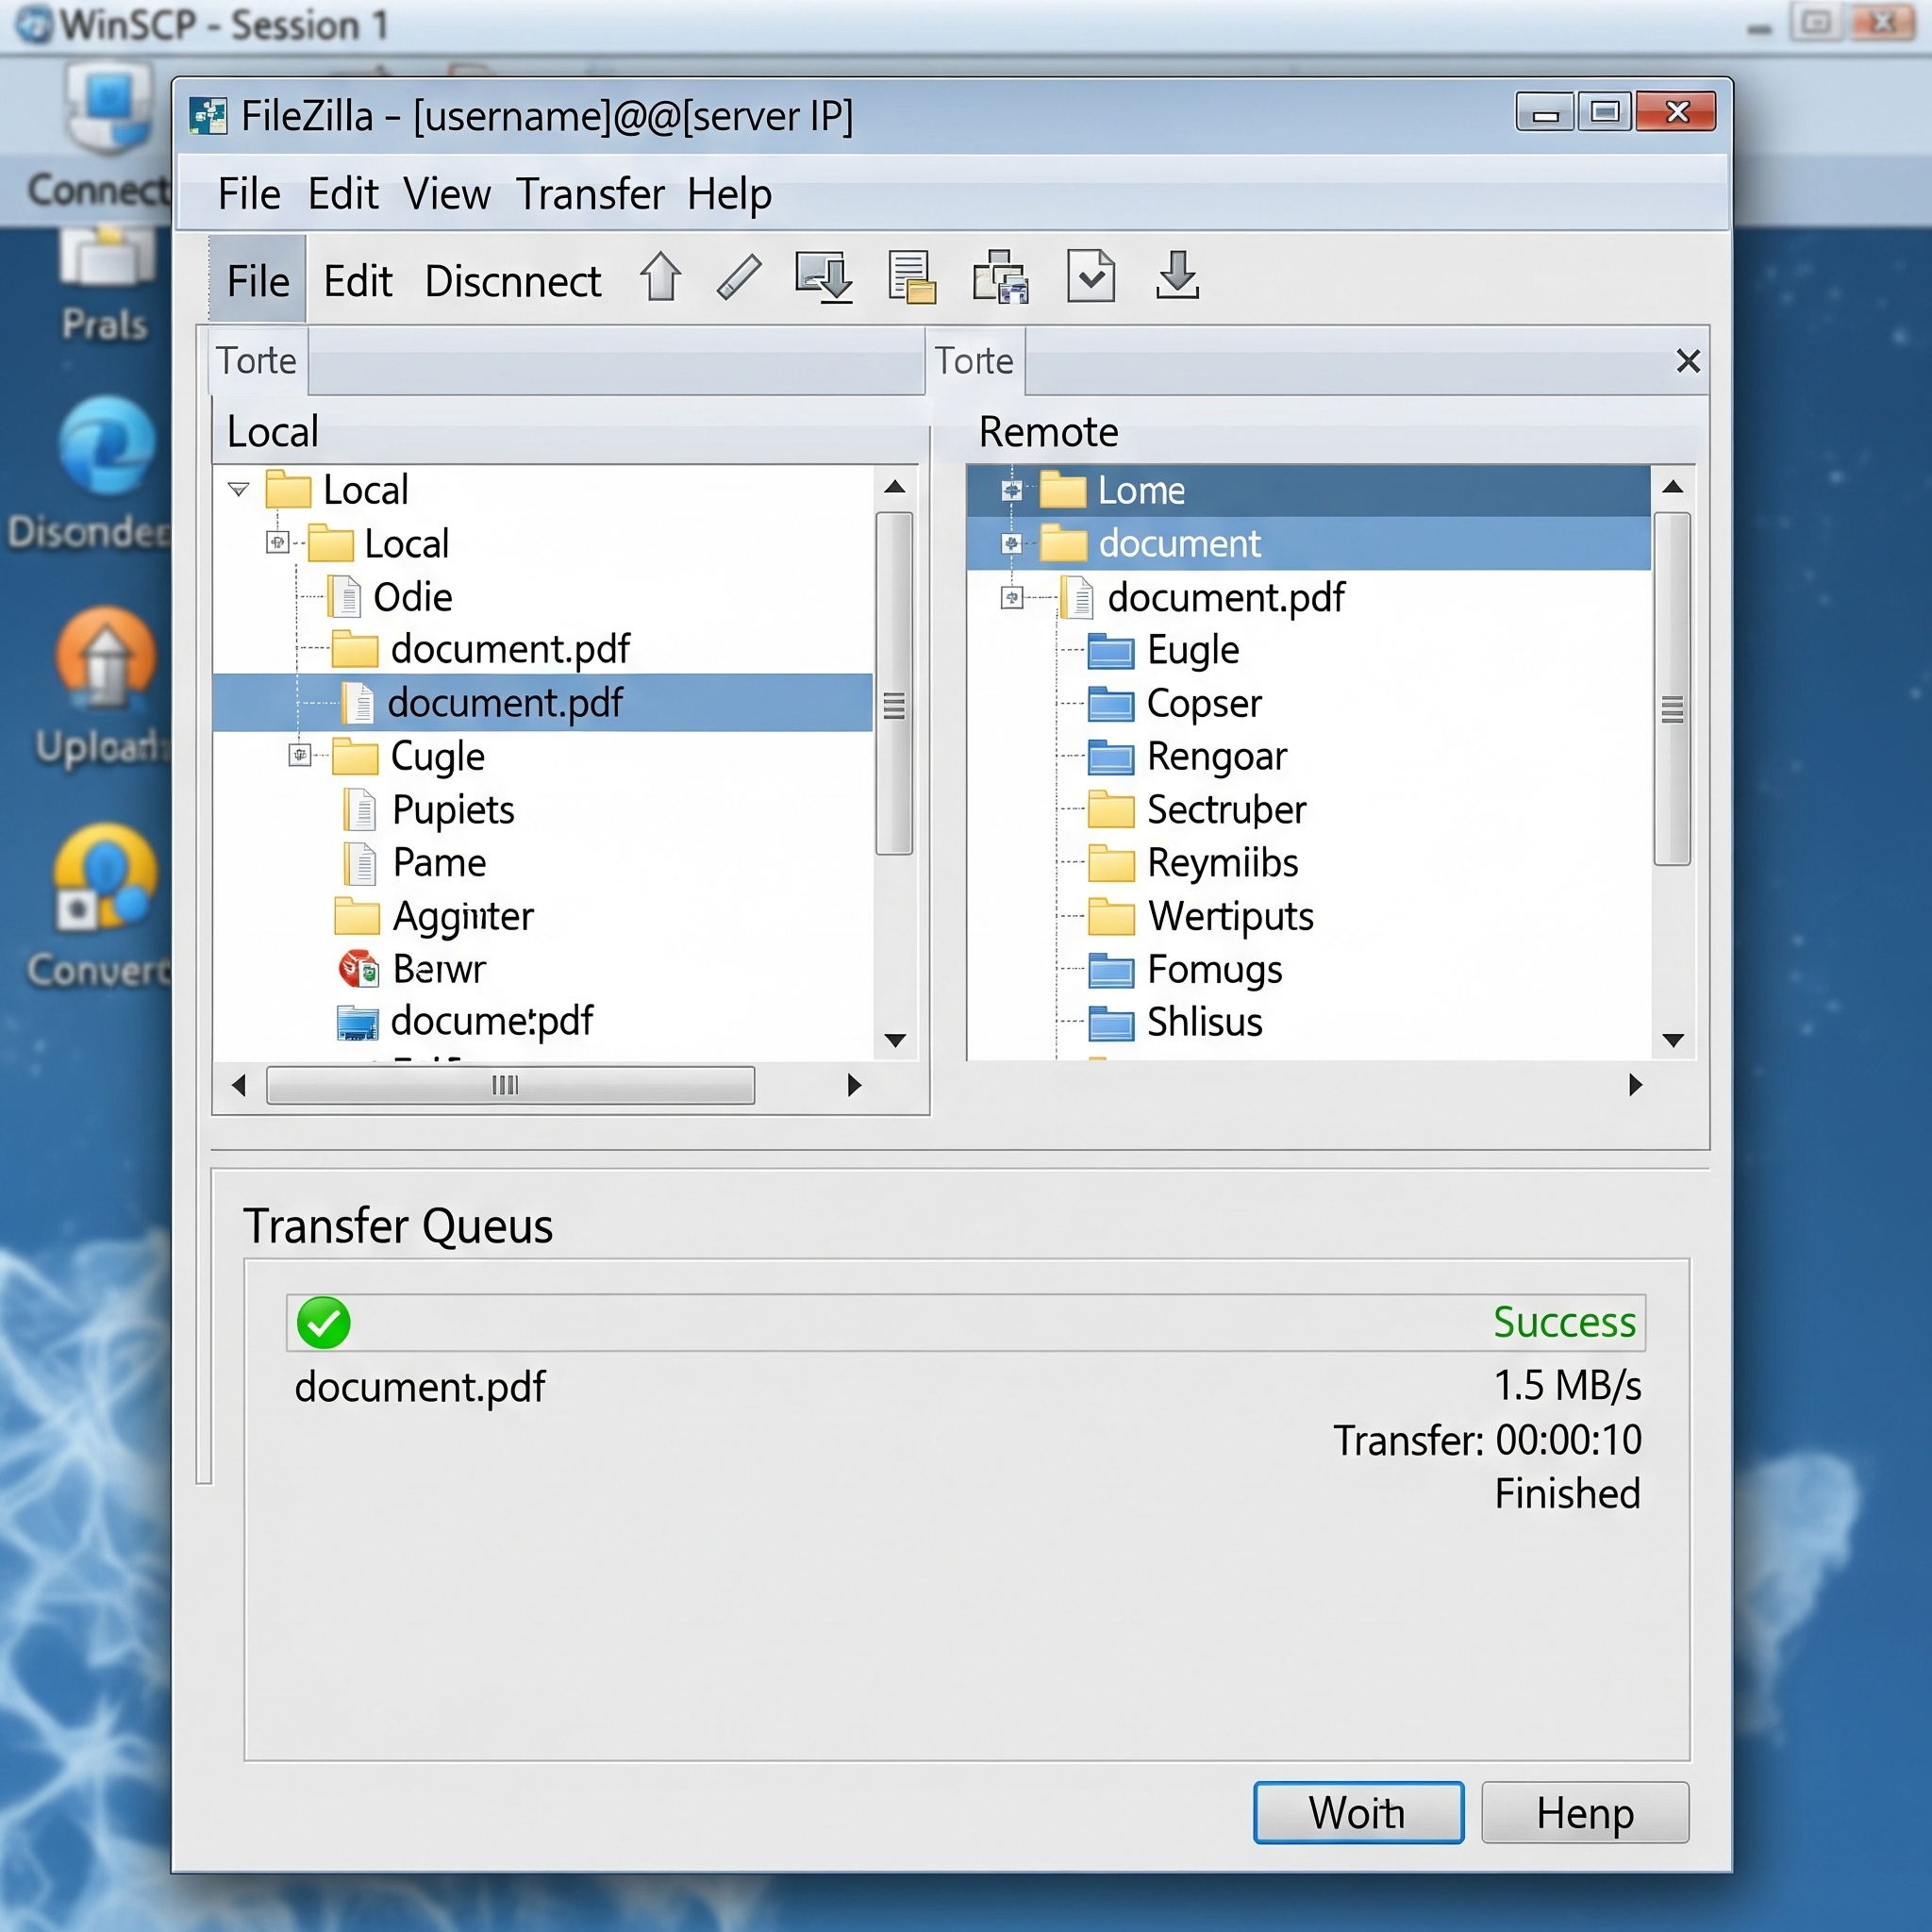This screenshot has height=1932, width=1932.
Task: Click the print toolbar icon
Action: pyautogui.click(x=1000, y=278)
